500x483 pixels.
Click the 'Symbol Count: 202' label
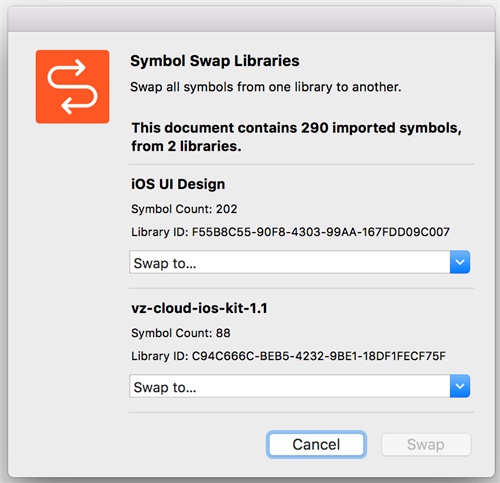184,209
